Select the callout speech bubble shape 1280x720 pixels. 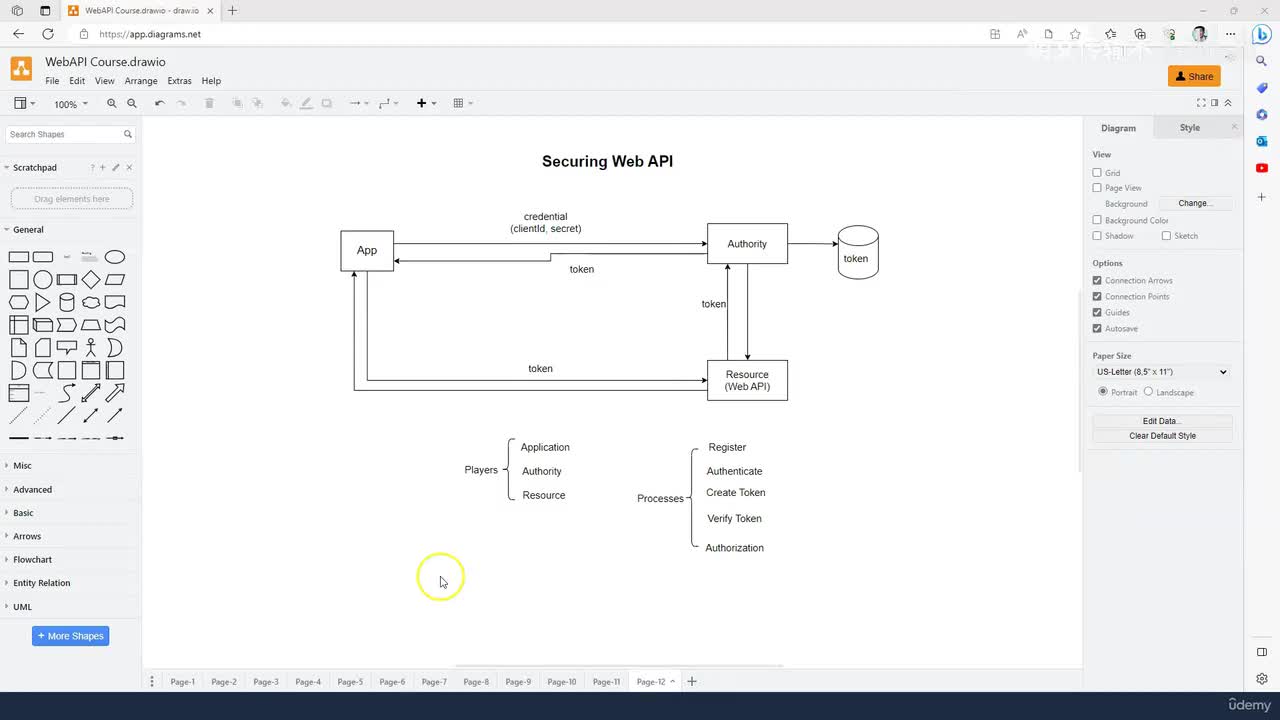pos(67,347)
